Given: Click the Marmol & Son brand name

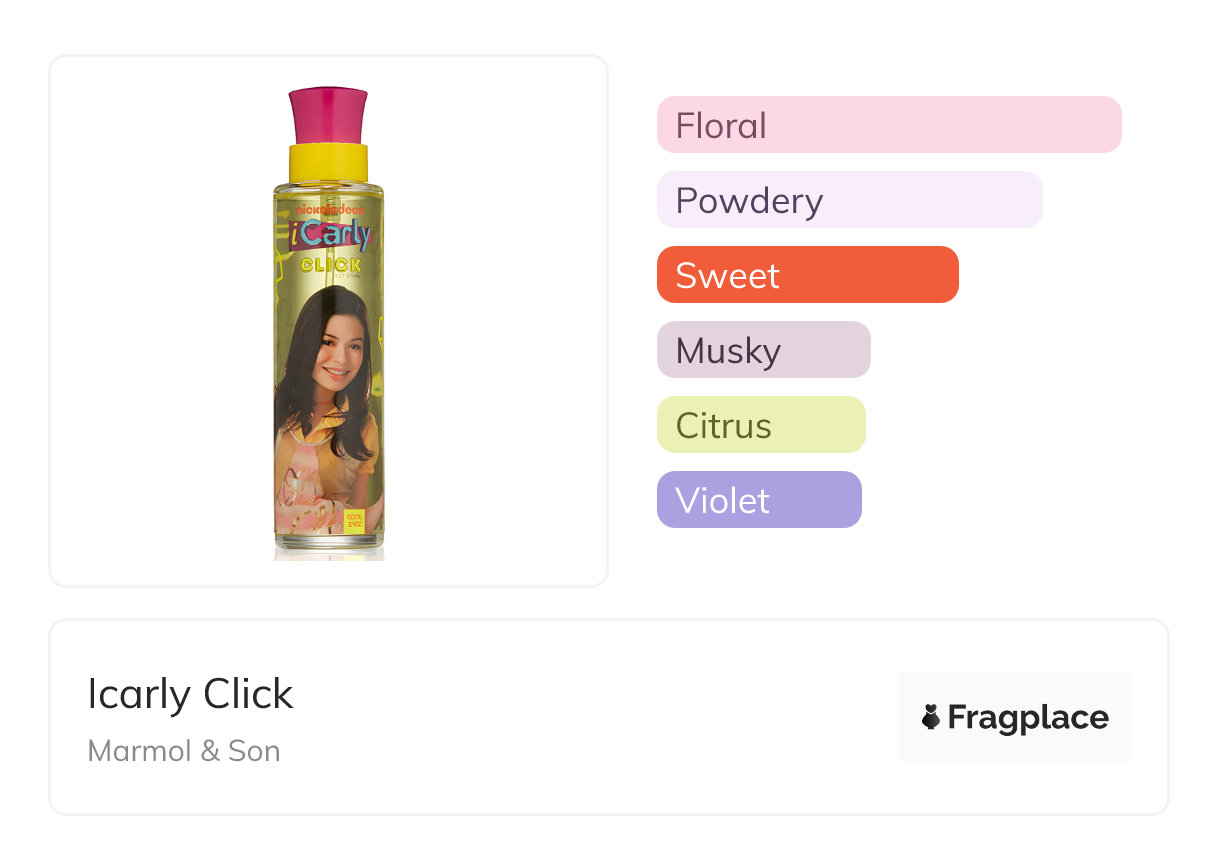Looking at the screenshot, I should [x=184, y=751].
